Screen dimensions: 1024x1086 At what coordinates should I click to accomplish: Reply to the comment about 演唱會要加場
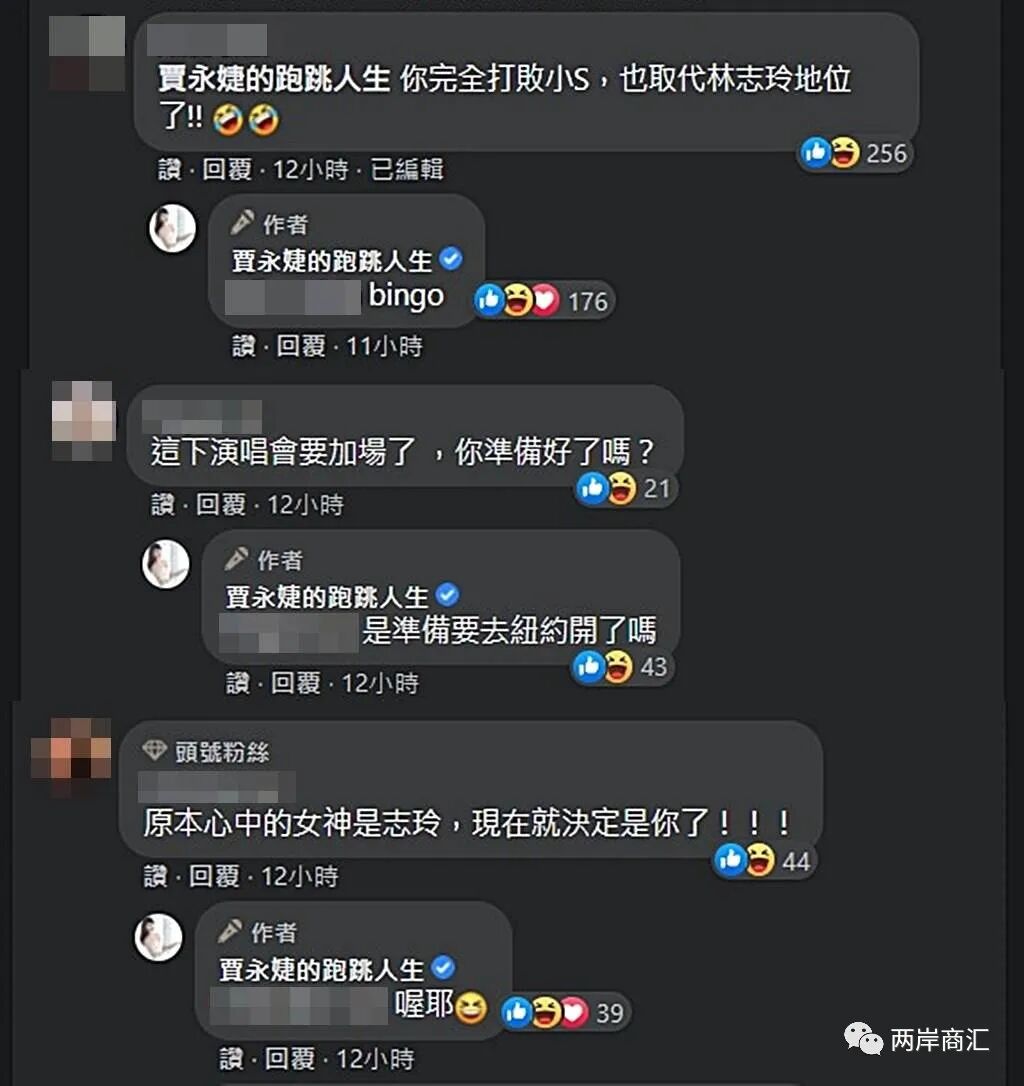pyautogui.click(x=220, y=505)
